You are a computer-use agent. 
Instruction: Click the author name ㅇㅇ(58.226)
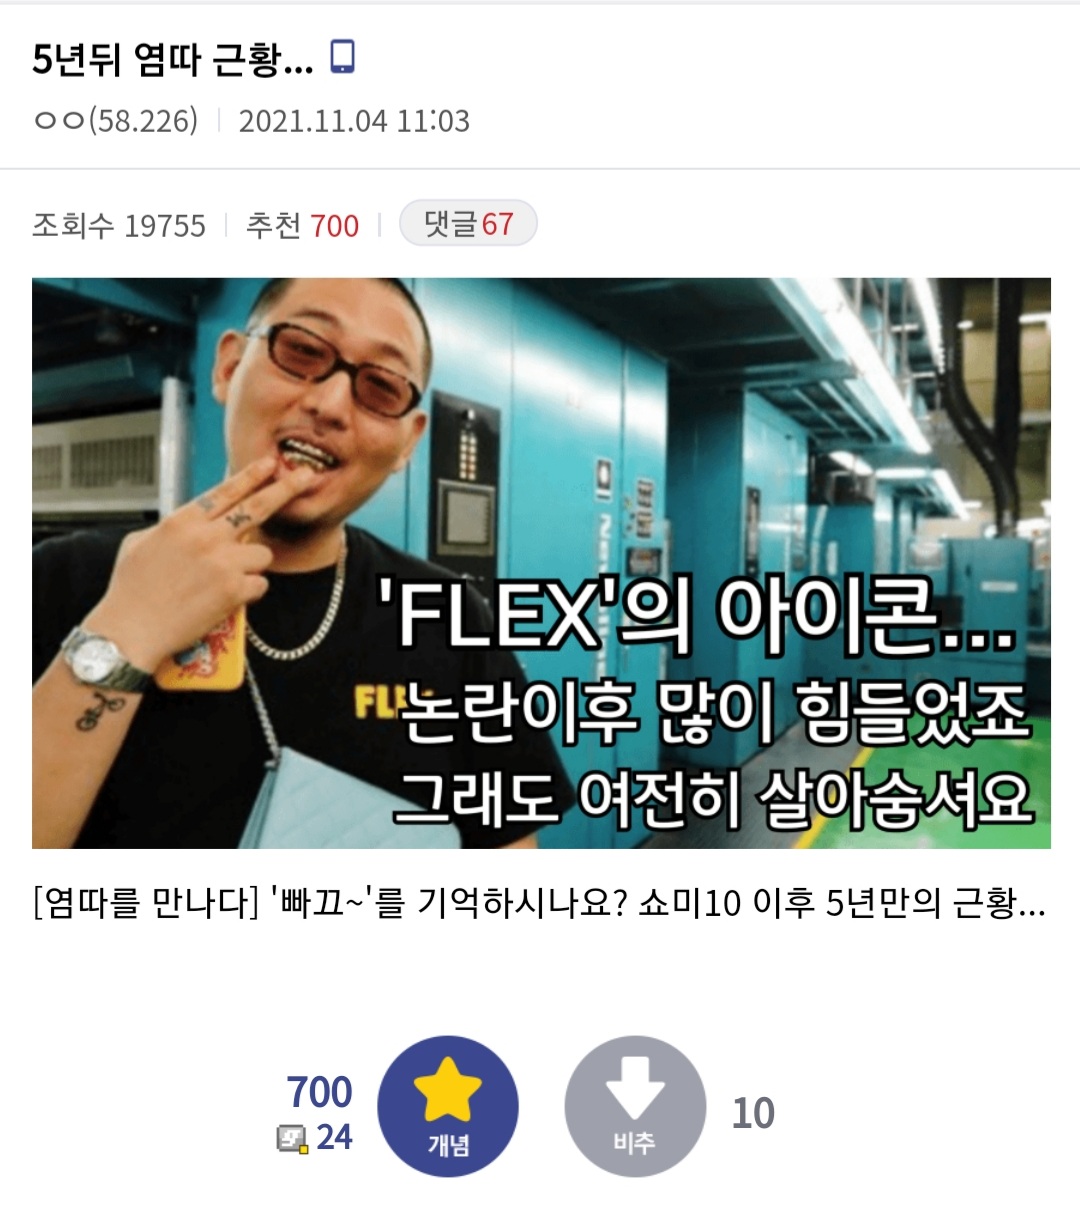point(115,121)
